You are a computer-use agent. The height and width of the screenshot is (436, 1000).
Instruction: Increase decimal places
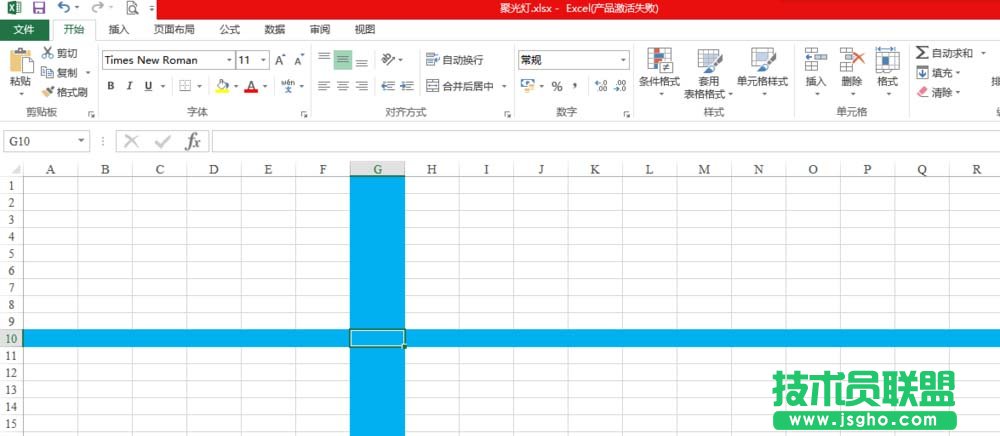coord(601,86)
